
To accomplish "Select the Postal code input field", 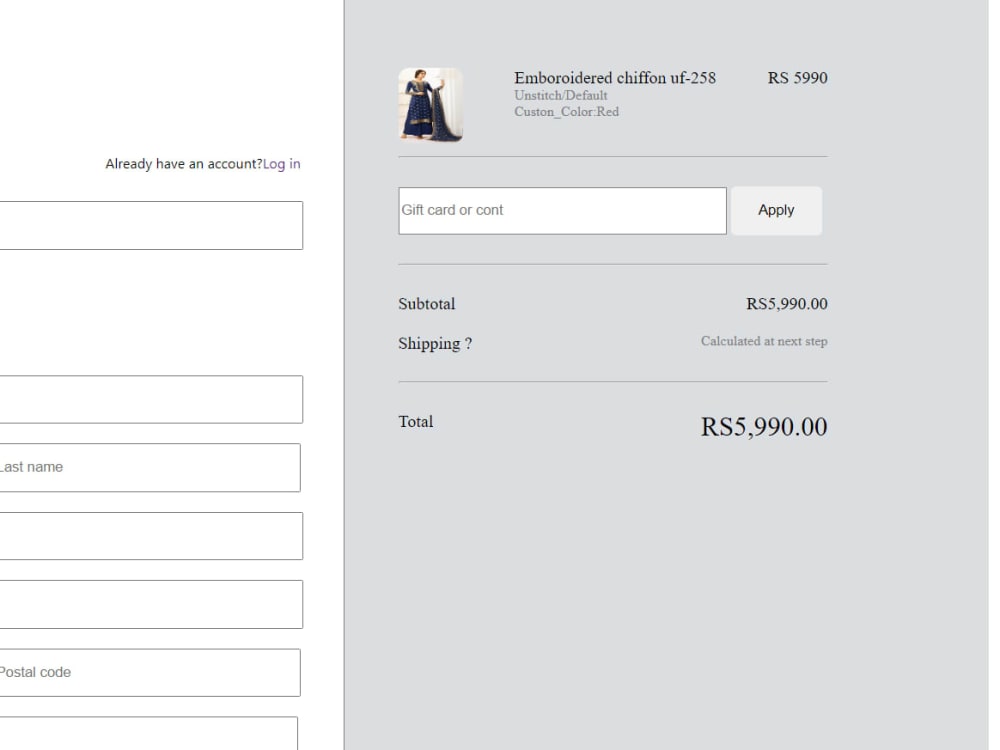I will click(x=150, y=673).
